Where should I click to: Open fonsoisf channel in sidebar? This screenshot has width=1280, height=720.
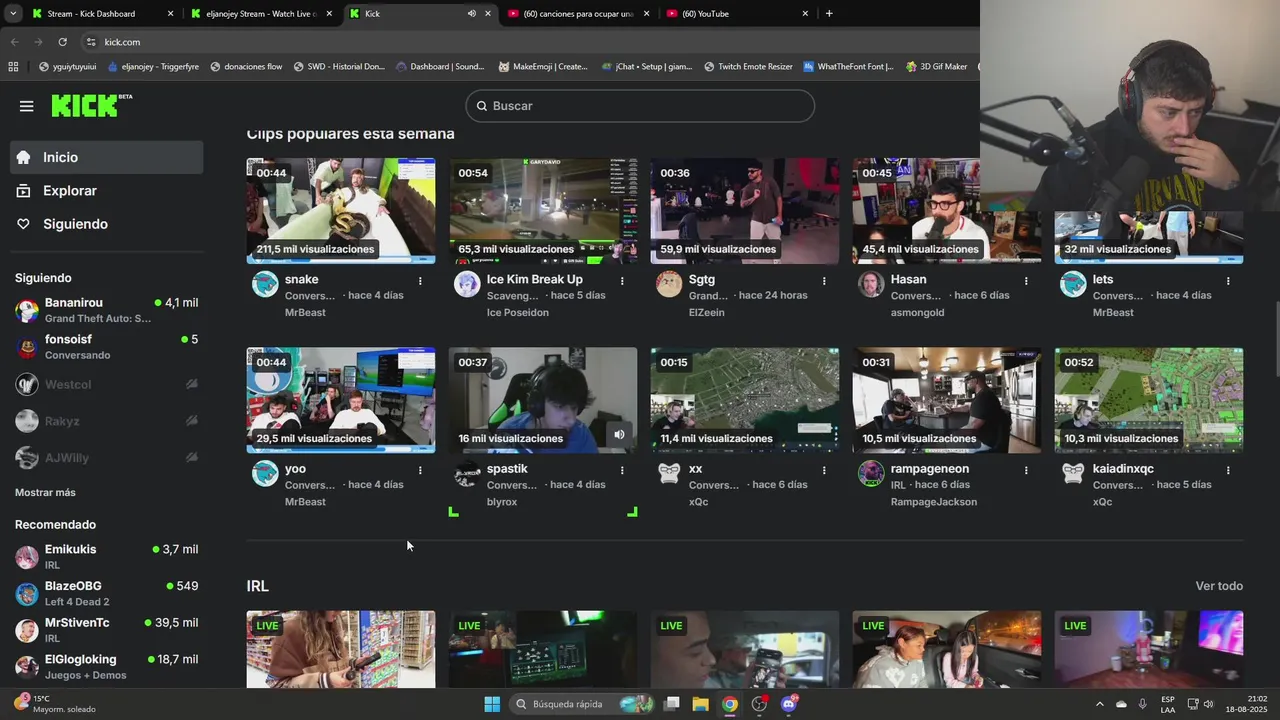click(x=107, y=347)
